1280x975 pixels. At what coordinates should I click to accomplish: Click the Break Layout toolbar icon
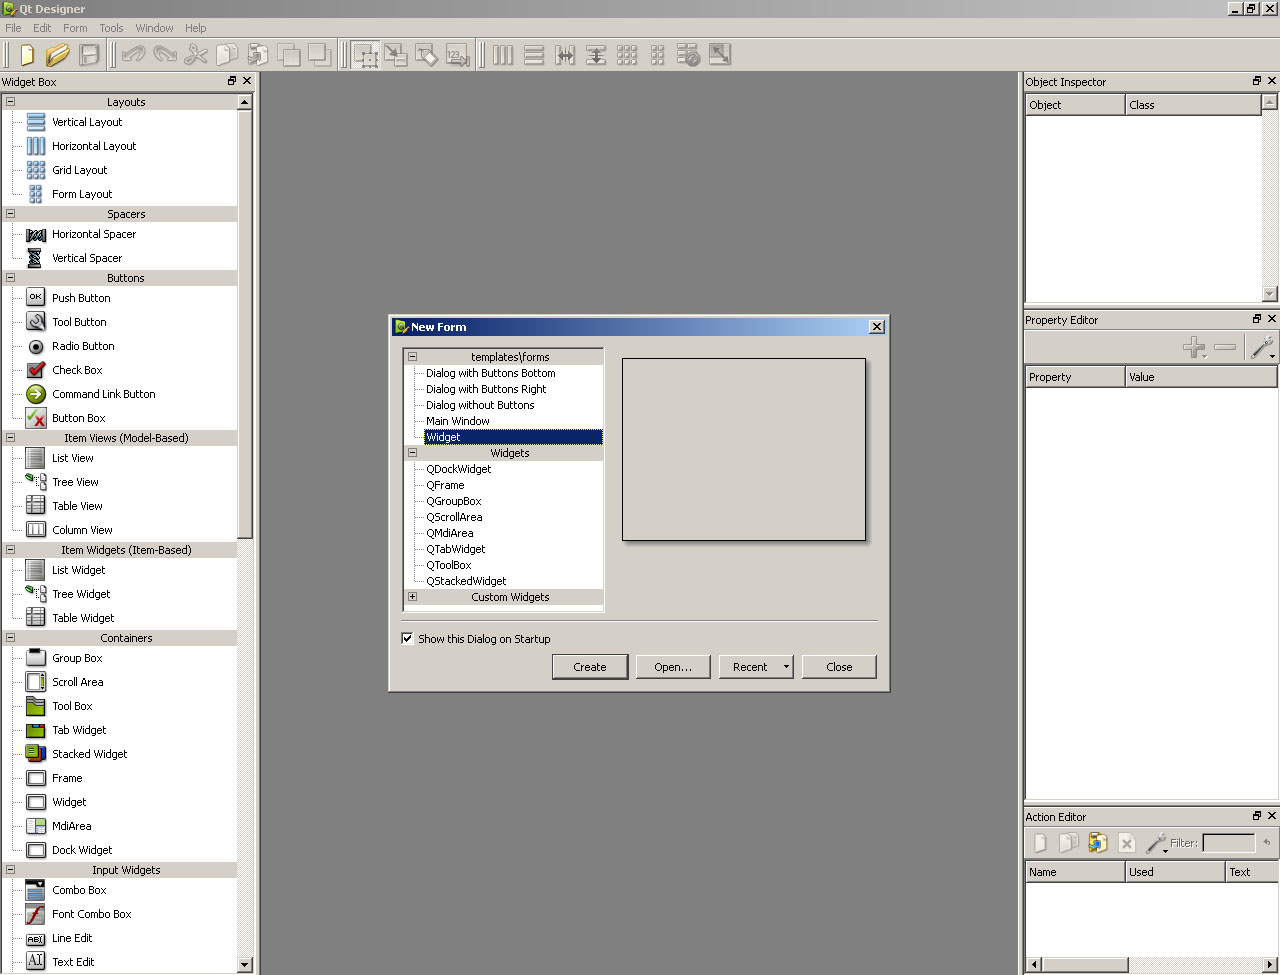point(689,55)
